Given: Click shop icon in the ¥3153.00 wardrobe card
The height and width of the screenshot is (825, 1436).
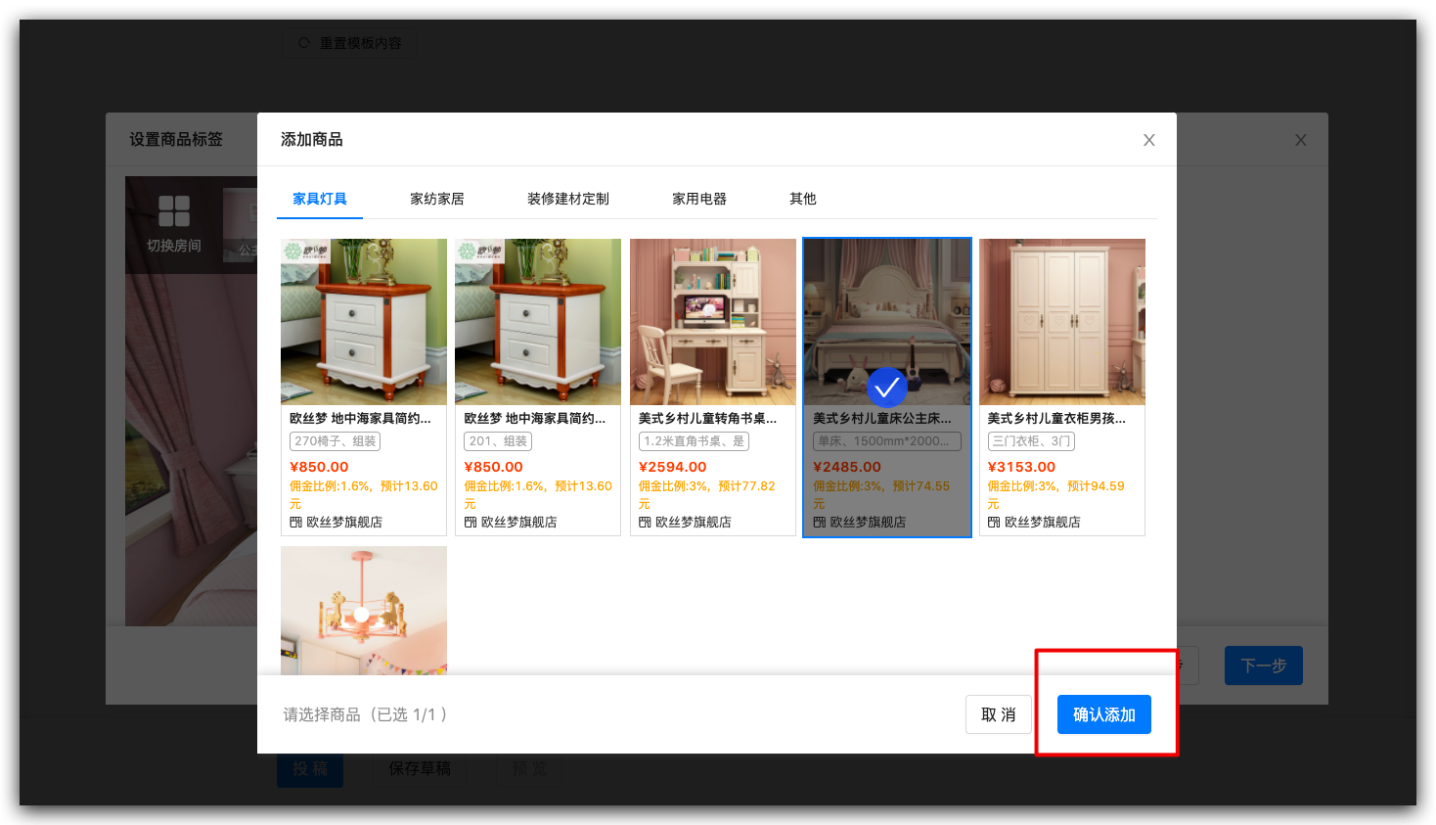Looking at the screenshot, I should point(993,522).
